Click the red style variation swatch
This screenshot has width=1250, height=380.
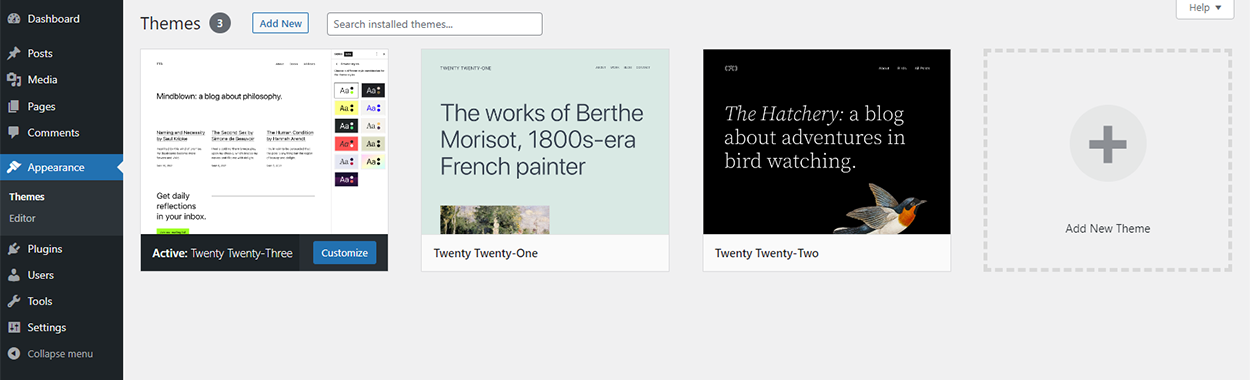[346, 143]
